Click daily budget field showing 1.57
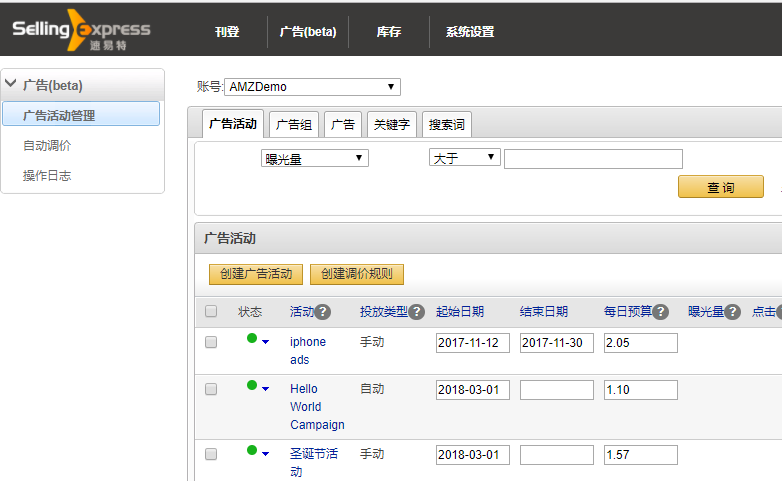The height and width of the screenshot is (481, 782). pyautogui.click(x=641, y=455)
